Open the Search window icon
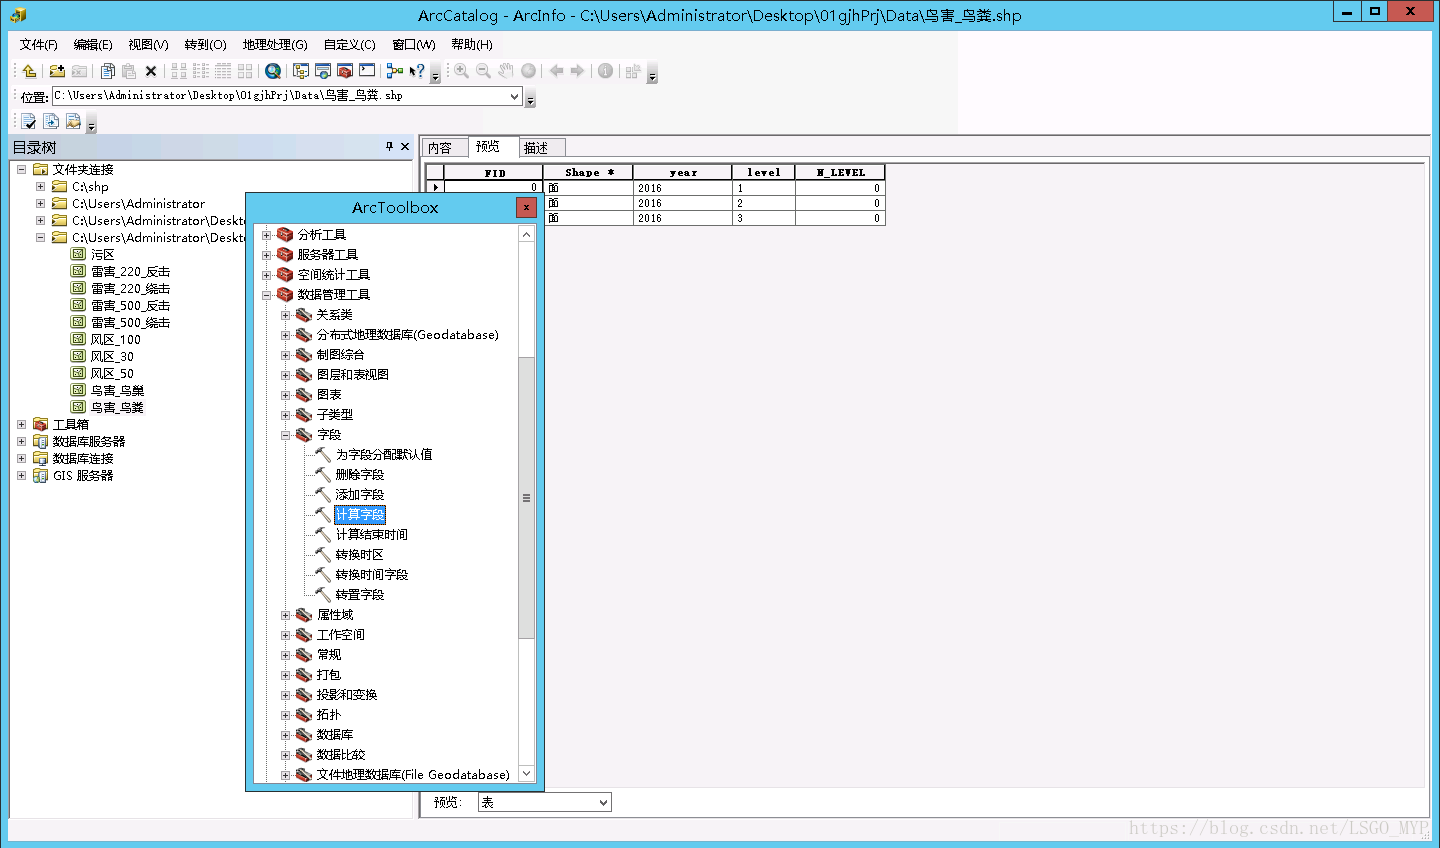 pyautogui.click(x=323, y=71)
